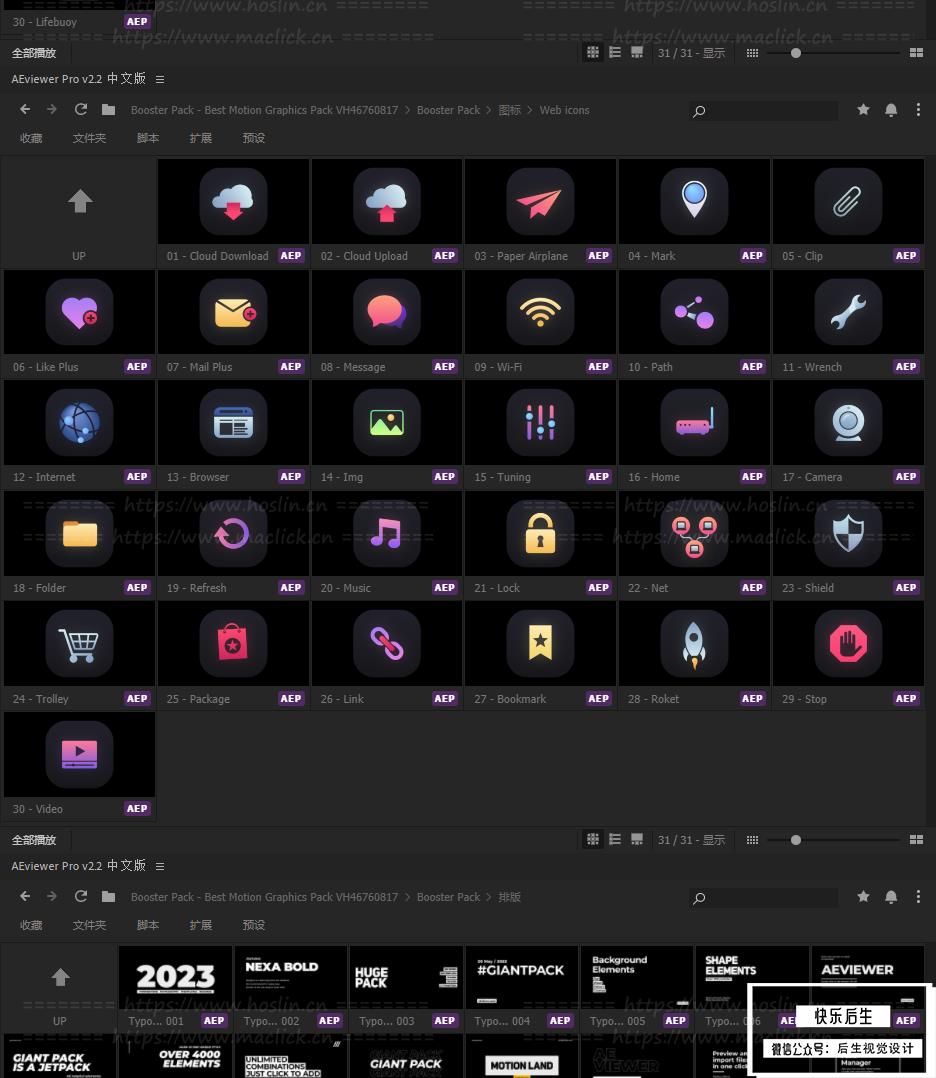Viewport: 936px width, 1078px height.
Task: Click small-grid size icon above Web icons panel
Action: coord(752,53)
